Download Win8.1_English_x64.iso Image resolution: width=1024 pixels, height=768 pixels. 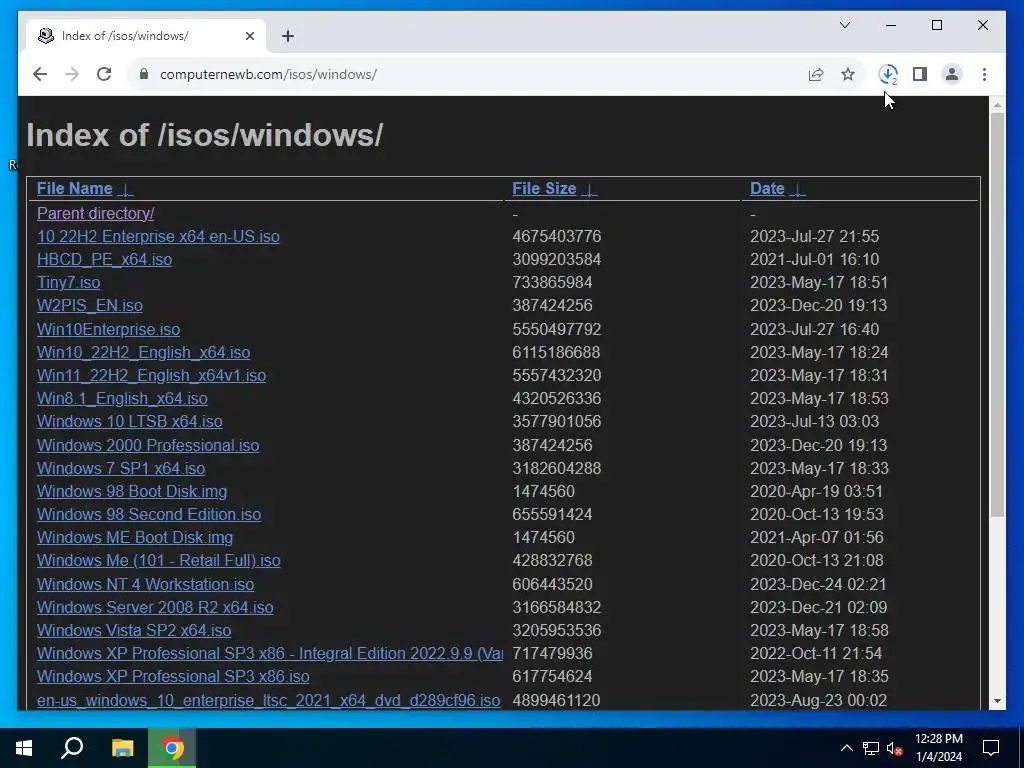pyautogui.click(x=122, y=398)
